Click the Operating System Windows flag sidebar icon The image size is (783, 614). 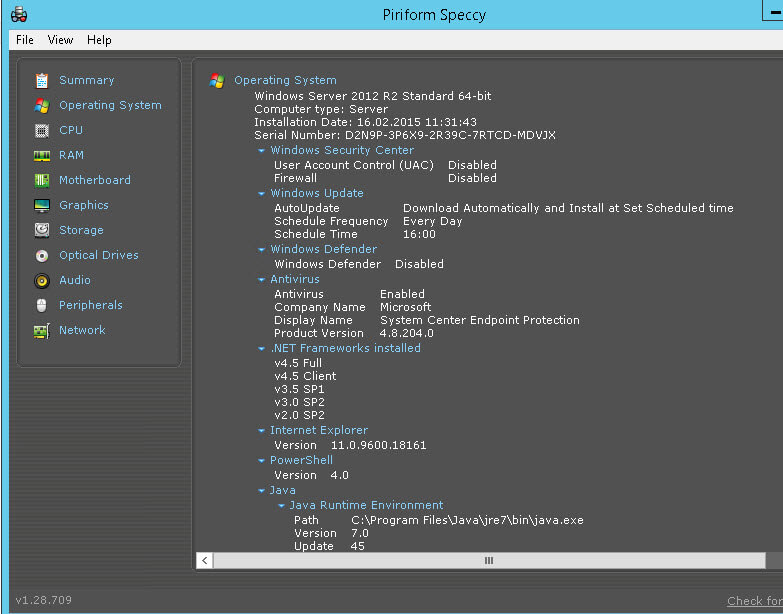pyautogui.click(x=42, y=105)
